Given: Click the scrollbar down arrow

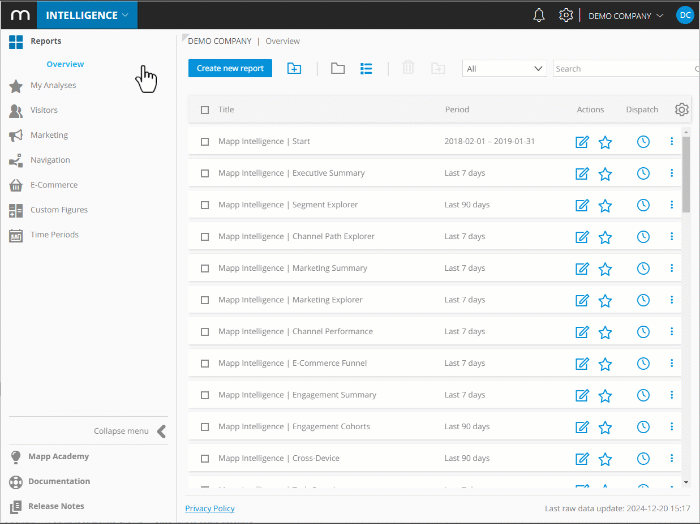Looking at the screenshot, I should [686, 482].
